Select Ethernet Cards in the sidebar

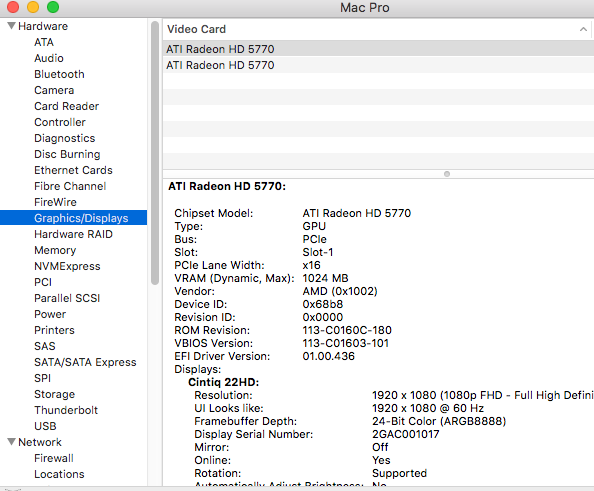point(73,170)
